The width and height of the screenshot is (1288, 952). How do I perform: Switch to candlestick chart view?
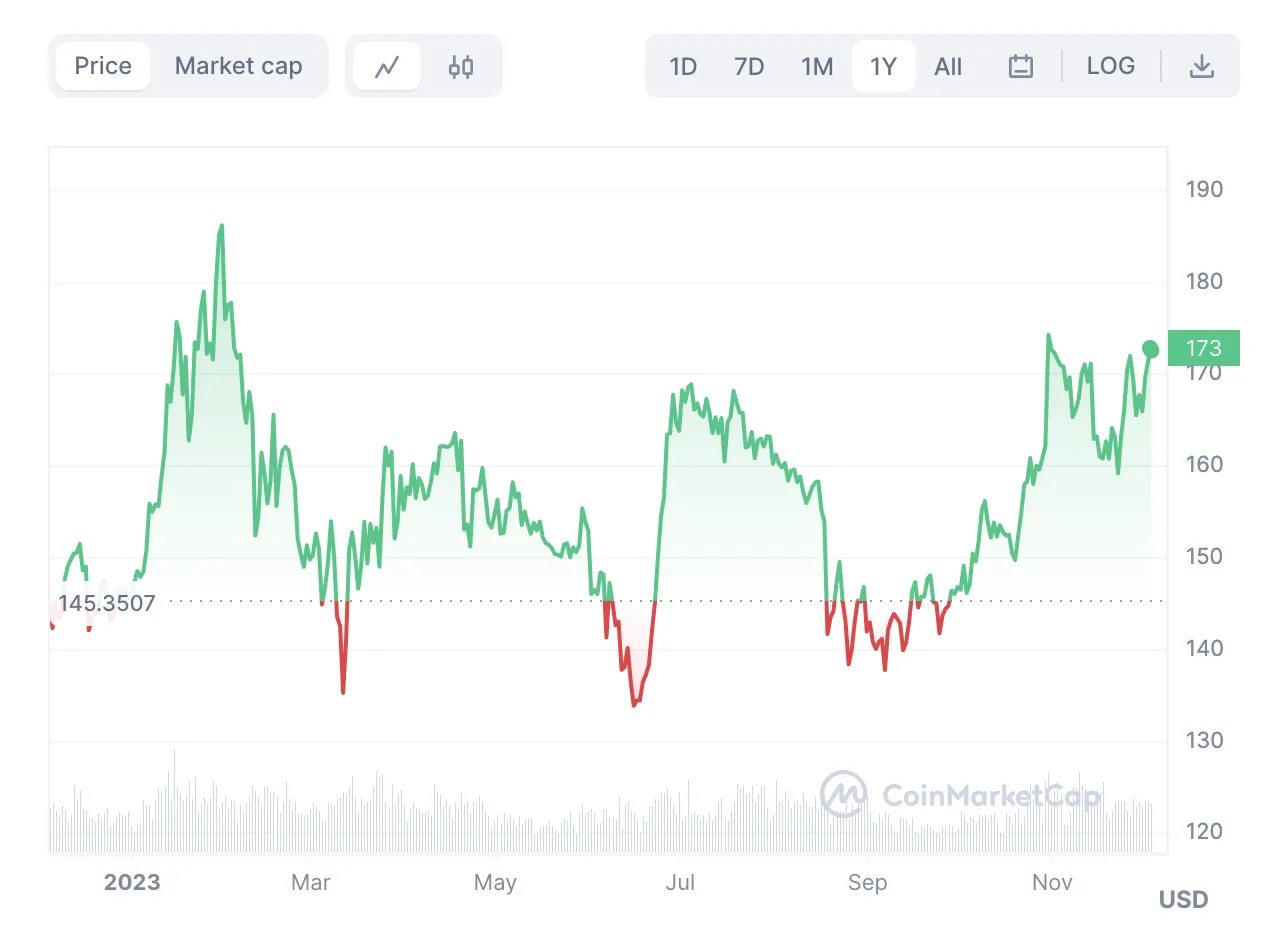[x=461, y=67]
